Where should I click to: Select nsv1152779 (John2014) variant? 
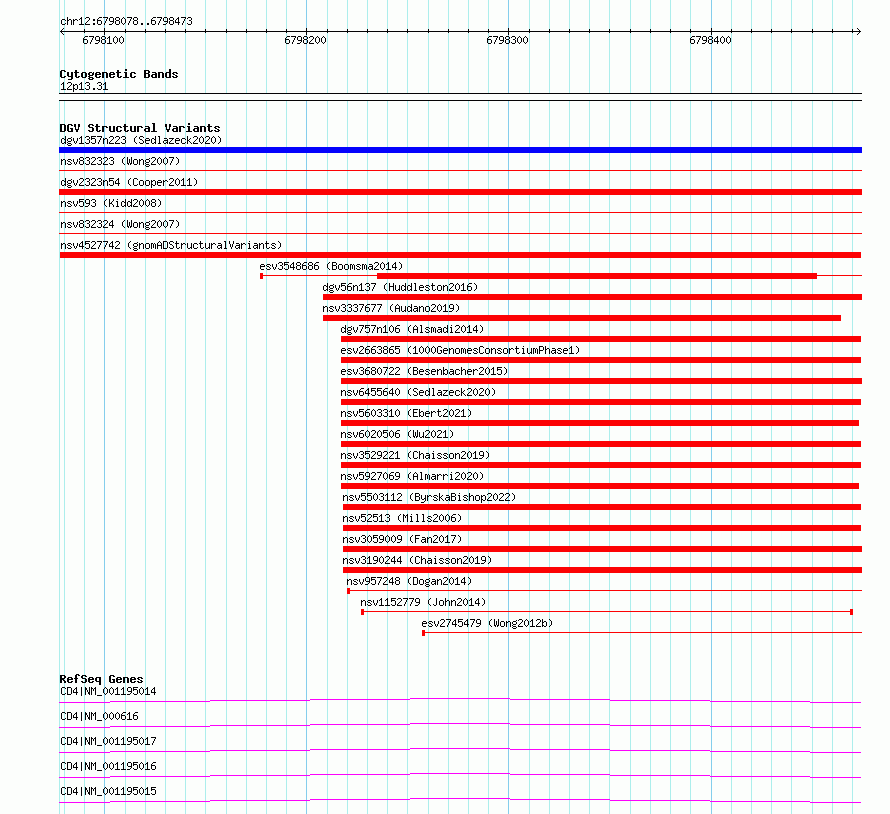(423, 602)
